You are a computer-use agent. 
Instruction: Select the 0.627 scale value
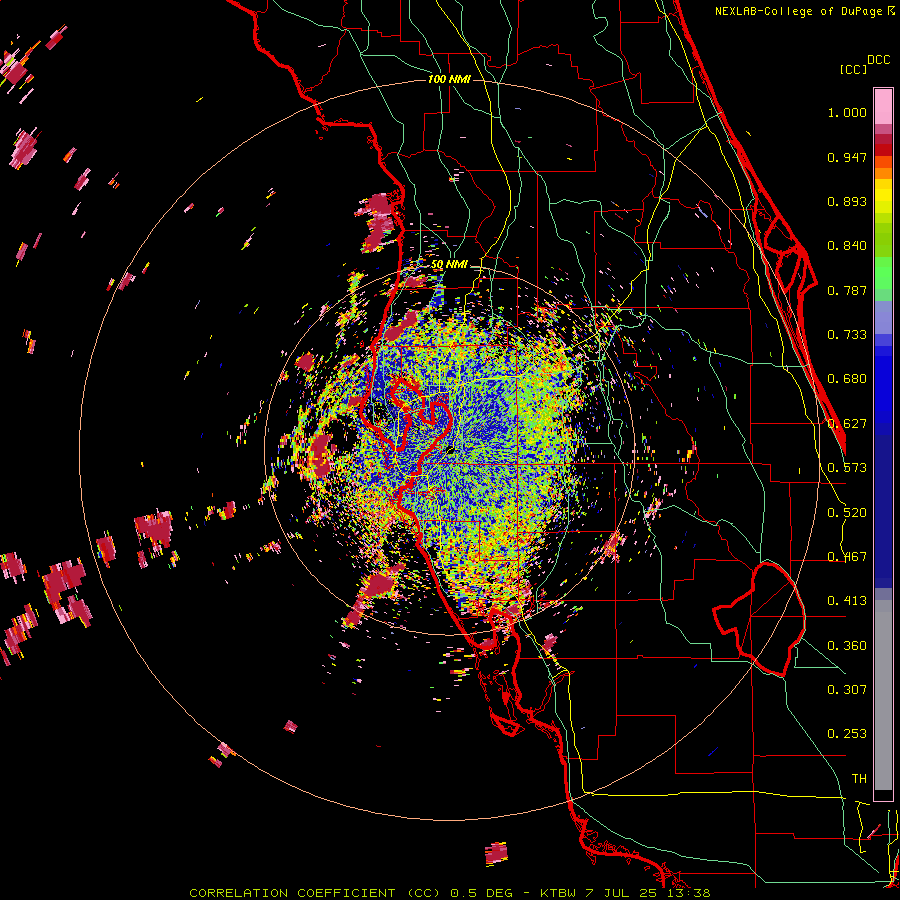(x=847, y=424)
